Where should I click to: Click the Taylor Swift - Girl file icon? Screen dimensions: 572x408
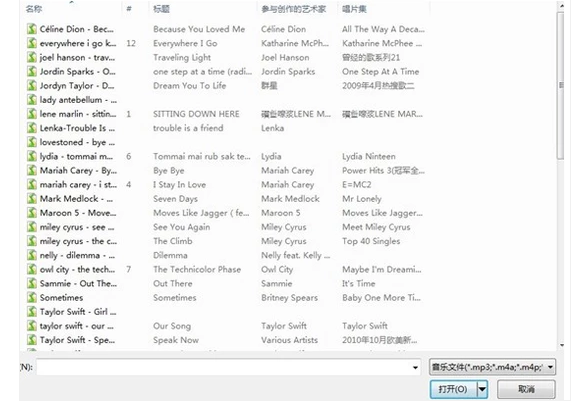tap(32, 312)
